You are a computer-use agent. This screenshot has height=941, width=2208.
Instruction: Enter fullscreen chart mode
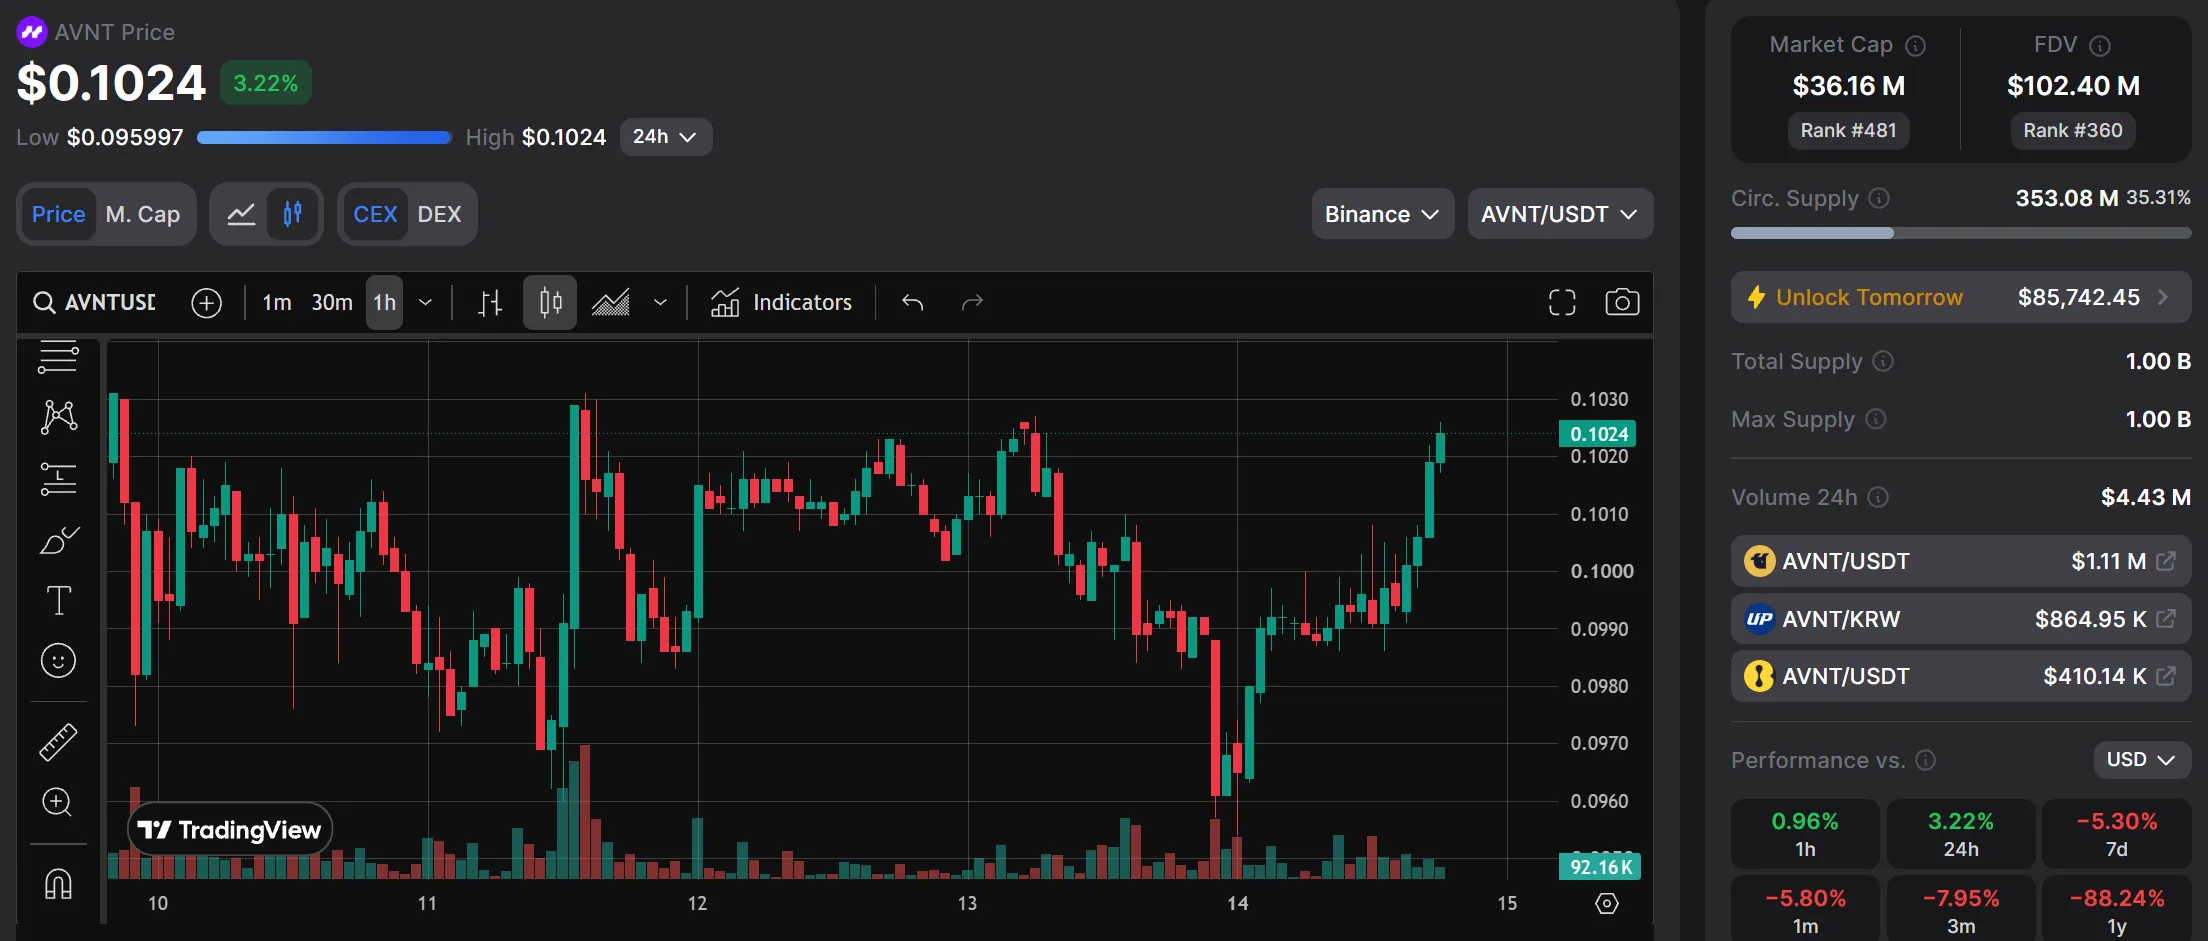[1562, 302]
